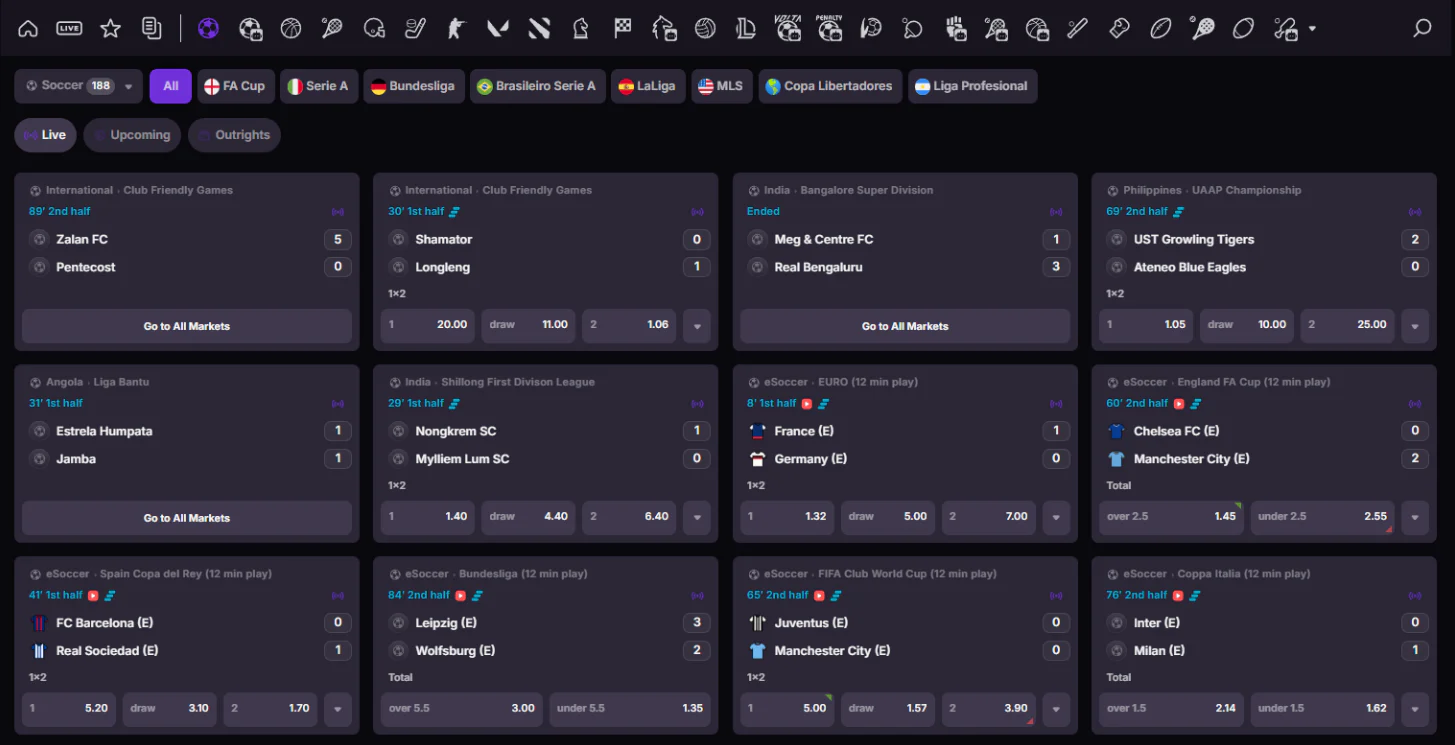
Task: Go to All Markets for Meg & Centre FC
Action: coord(905,326)
